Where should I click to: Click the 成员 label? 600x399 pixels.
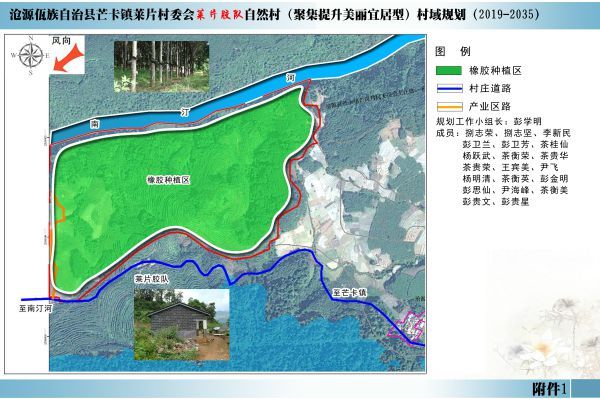[445, 133]
